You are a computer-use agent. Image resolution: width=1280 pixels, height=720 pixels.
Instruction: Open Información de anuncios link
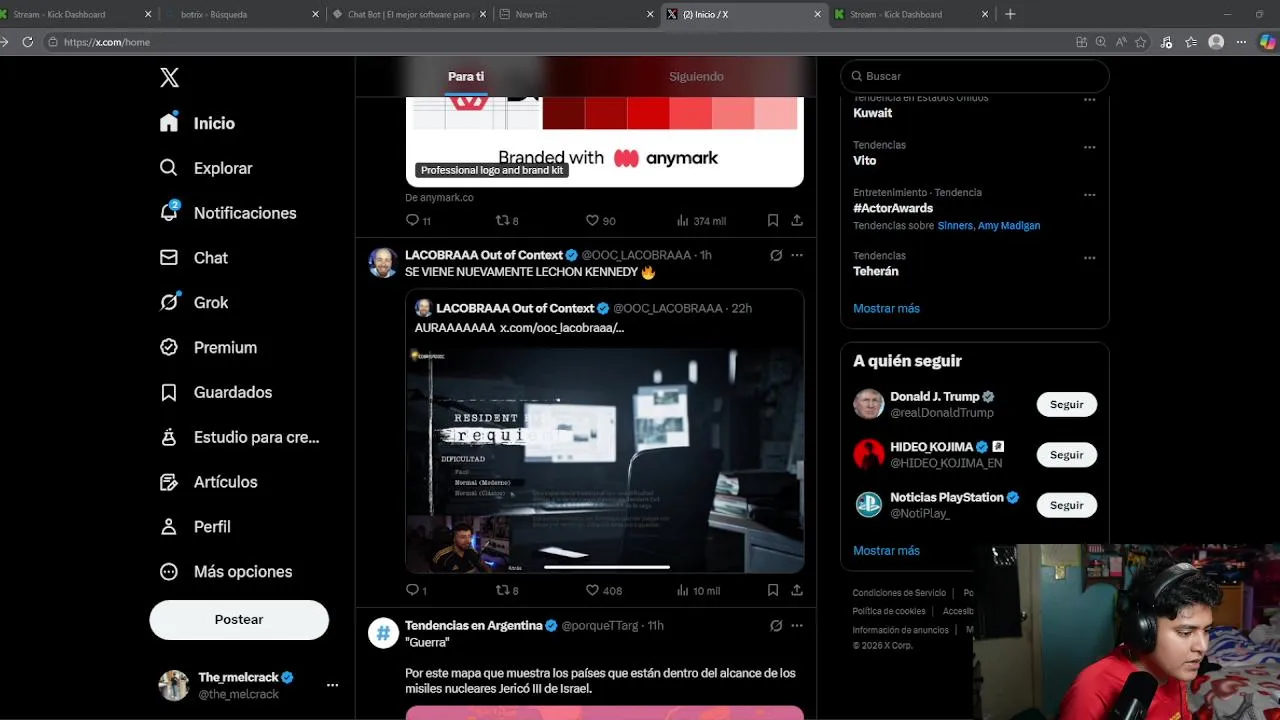[x=900, y=630]
